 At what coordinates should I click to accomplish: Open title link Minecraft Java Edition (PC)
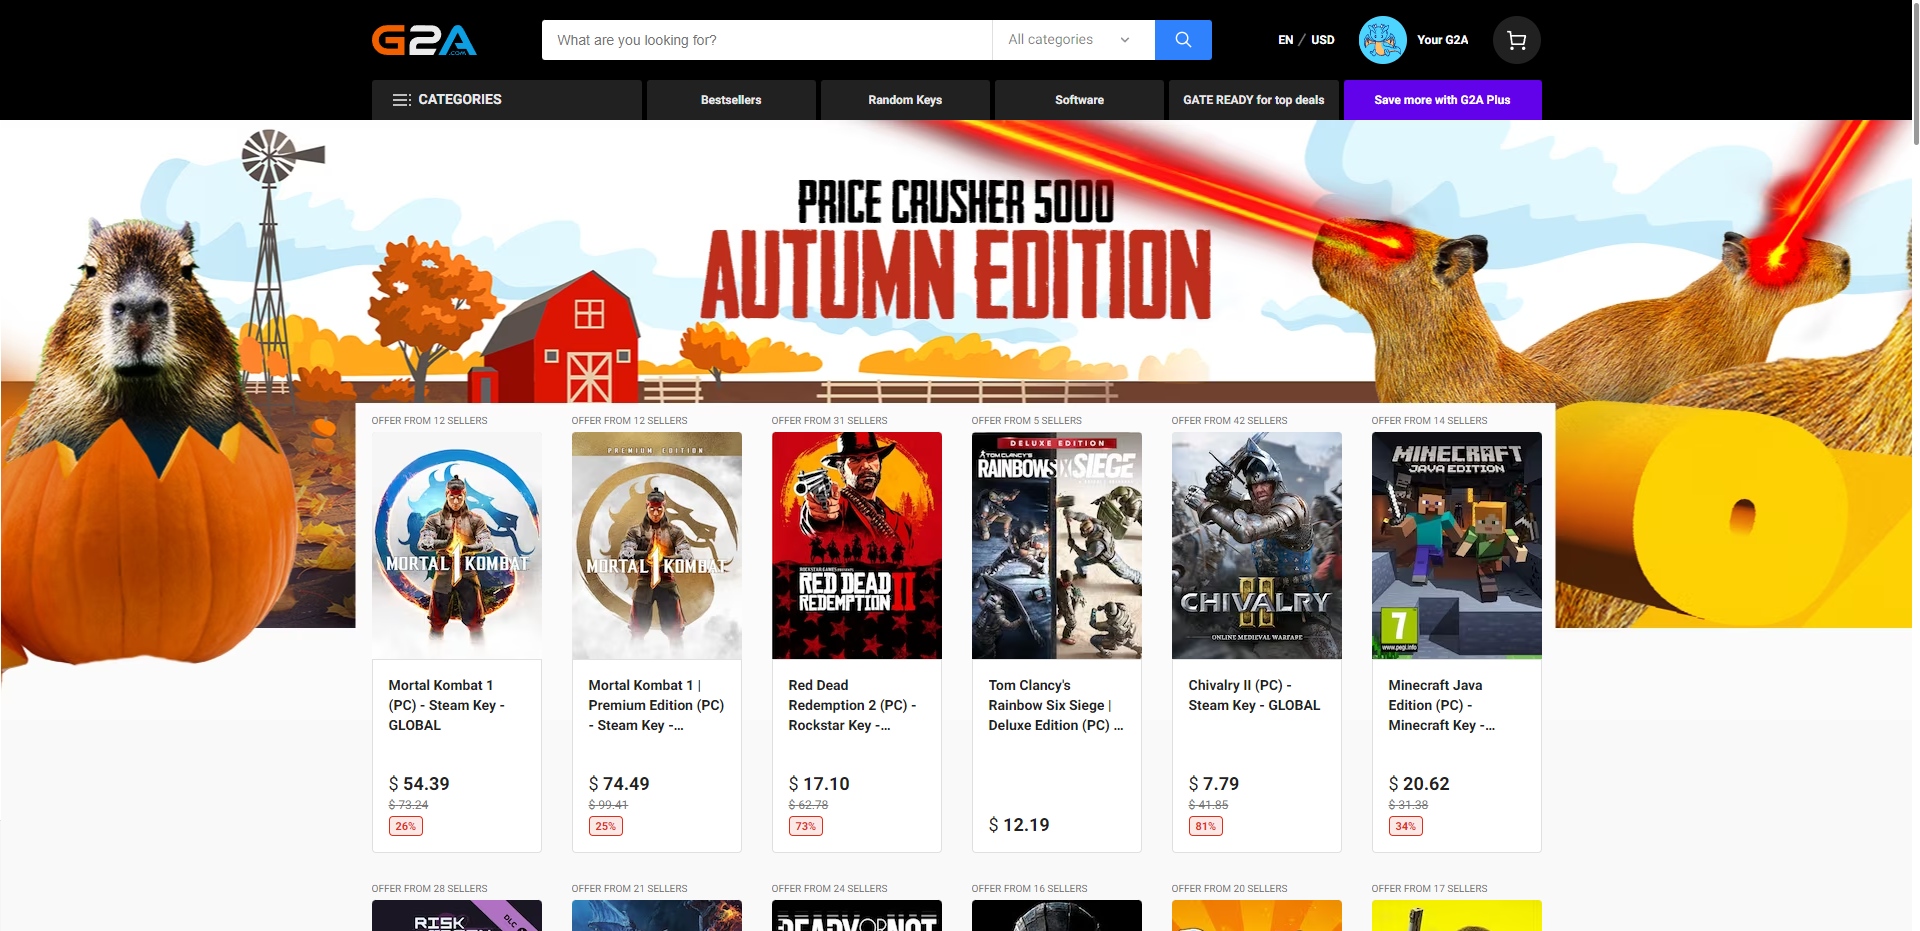click(x=1442, y=705)
